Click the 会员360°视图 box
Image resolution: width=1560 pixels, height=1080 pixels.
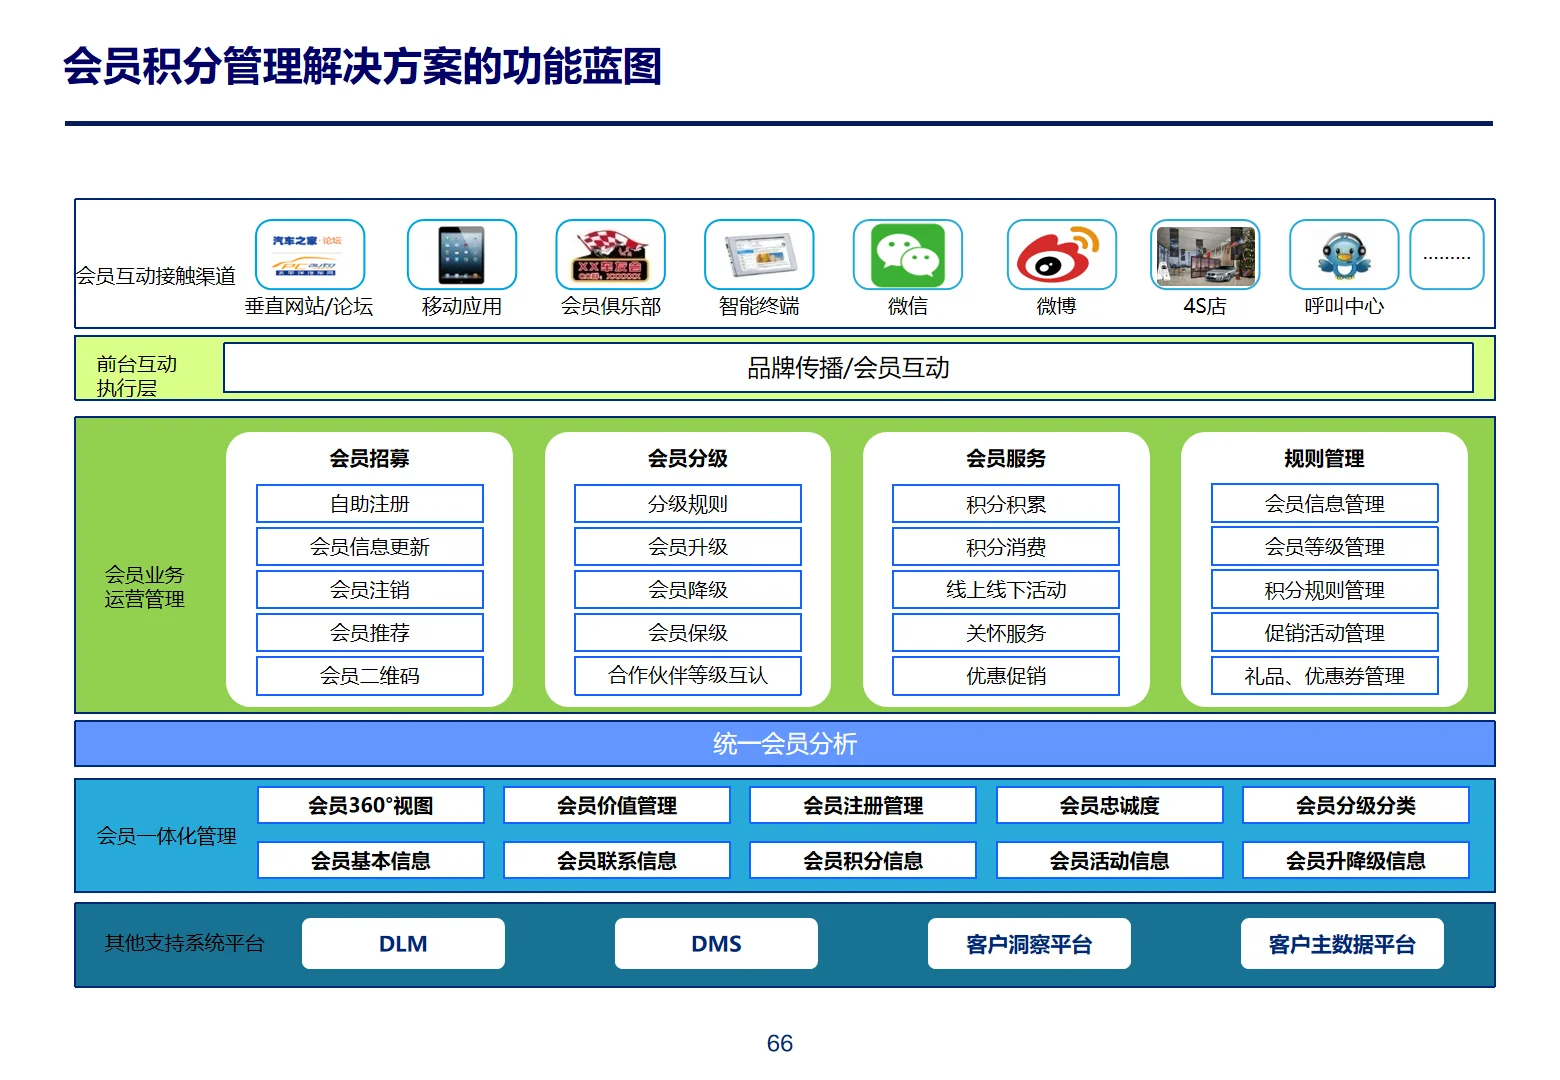point(370,804)
